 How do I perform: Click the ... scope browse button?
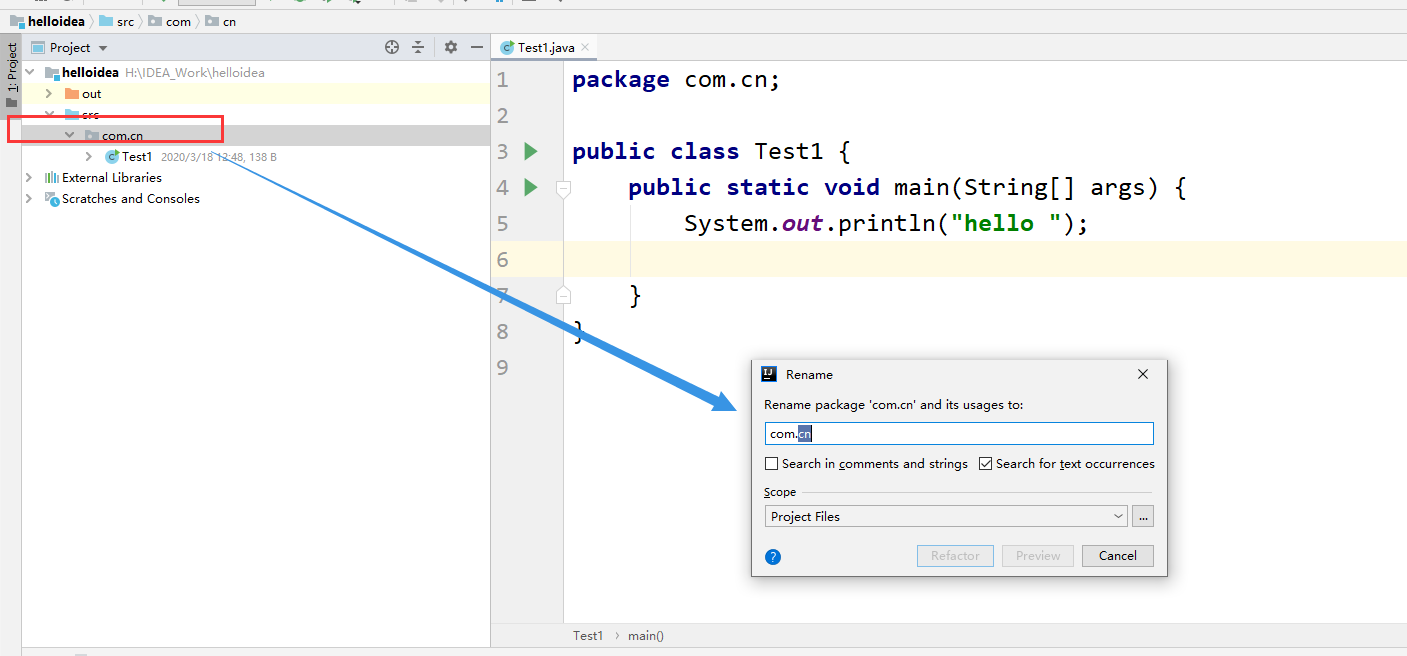[1143, 517]
